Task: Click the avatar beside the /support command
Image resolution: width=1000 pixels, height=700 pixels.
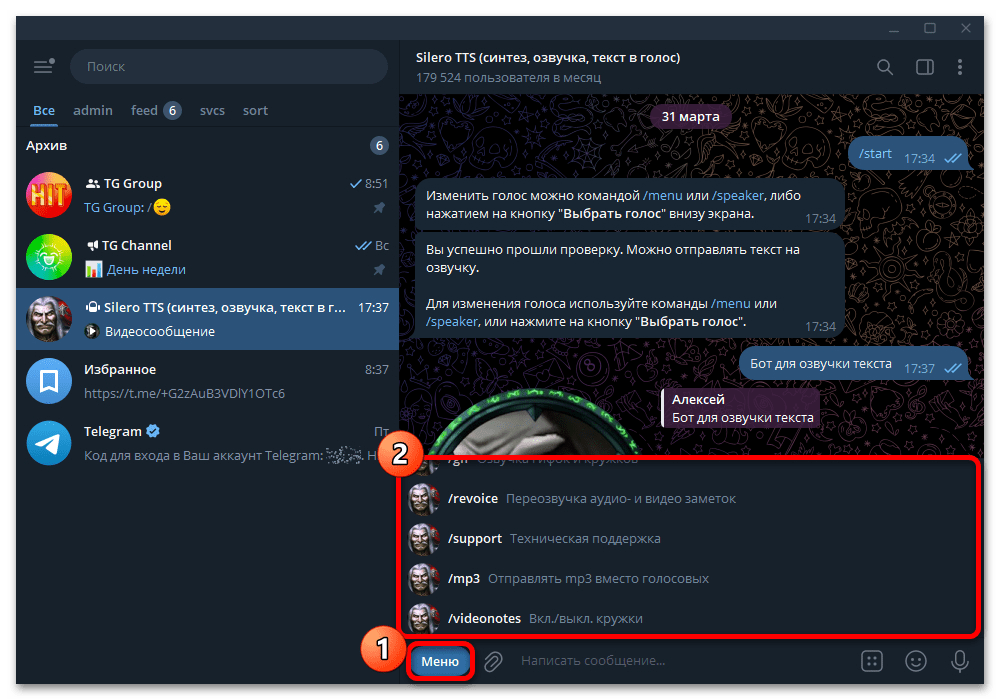Action: 423,539
